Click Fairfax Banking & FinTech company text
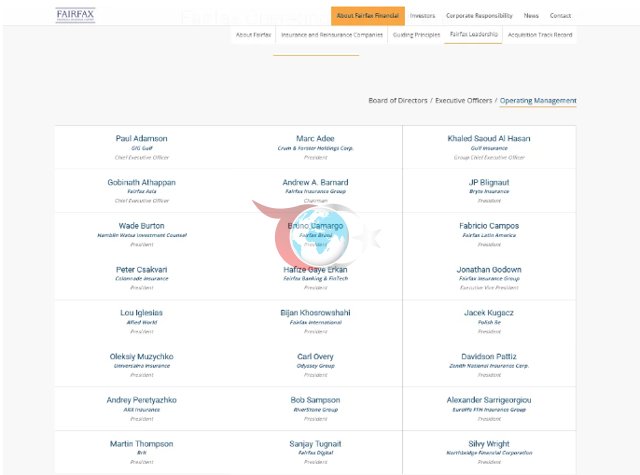Viewport: 640px width, 475px height. coord(315,278)
